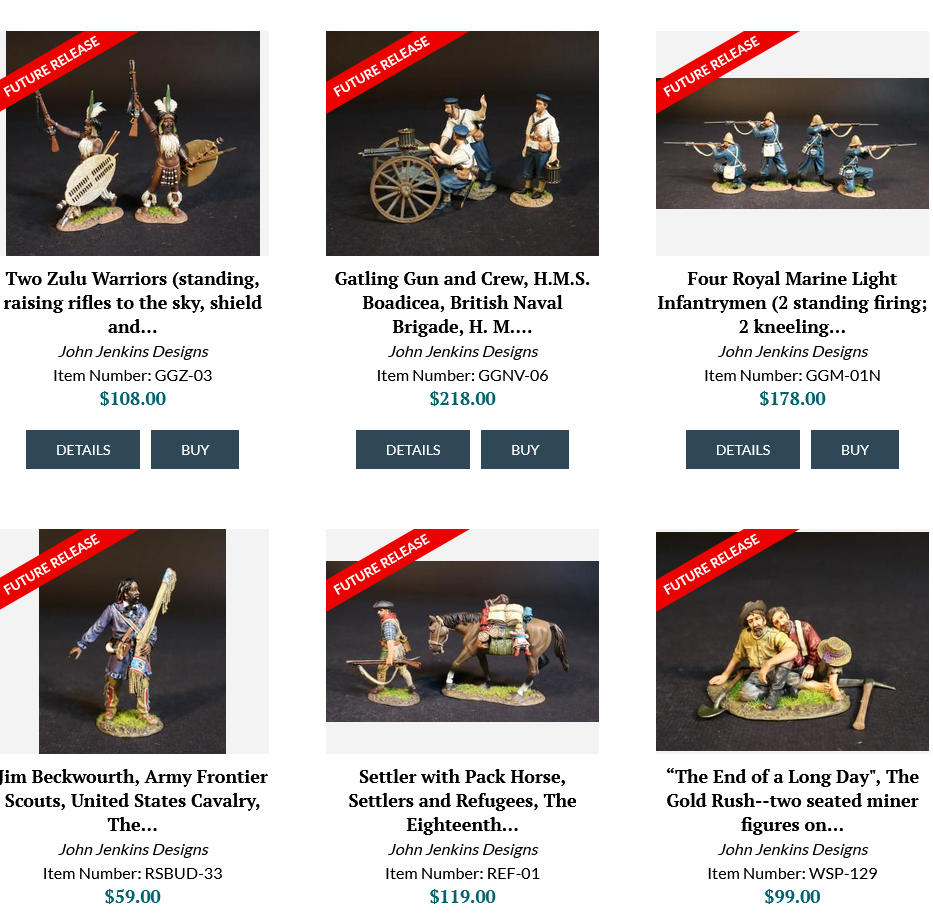The image size is (933, 914).
Task: View DETAILS for item GGM-01N
Action: tap(743, 450)
